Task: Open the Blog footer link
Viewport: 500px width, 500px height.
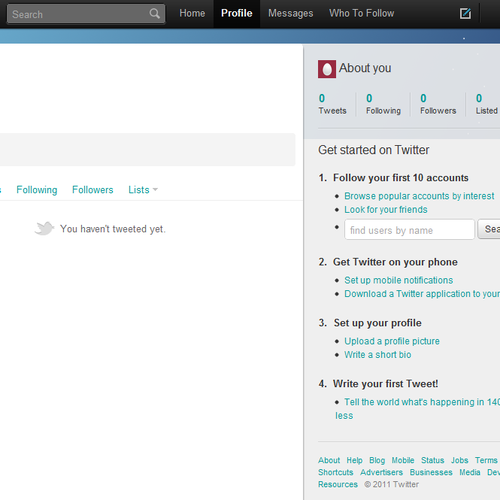Action: pos(377,460)
